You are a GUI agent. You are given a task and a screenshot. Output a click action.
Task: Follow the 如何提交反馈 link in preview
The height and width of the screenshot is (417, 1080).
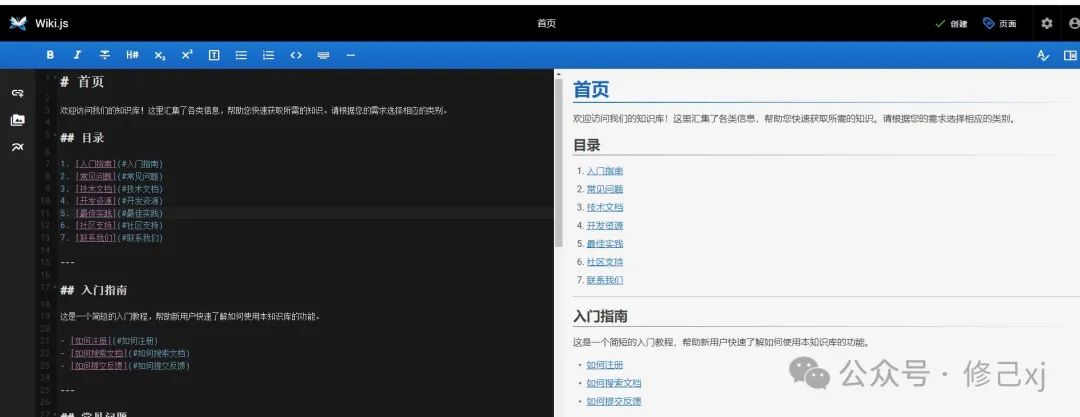pos(614,401)
